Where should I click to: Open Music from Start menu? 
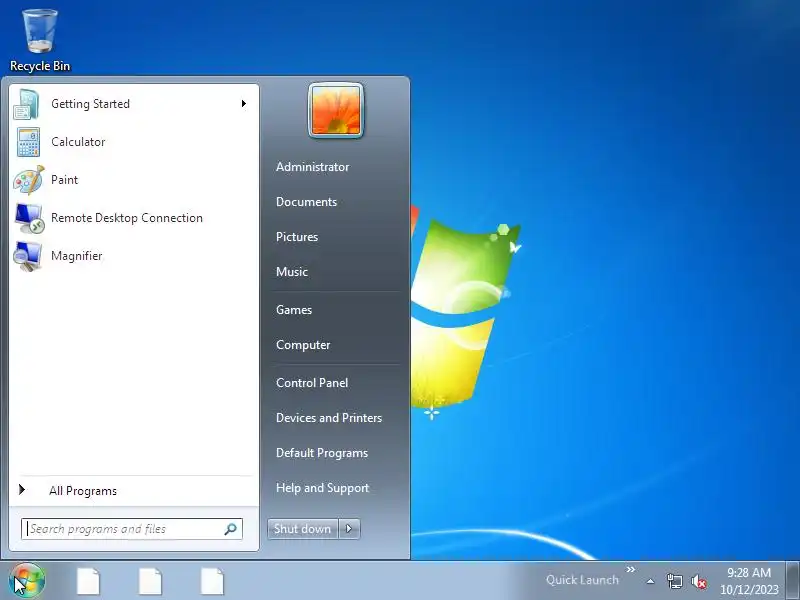(292, 272)
